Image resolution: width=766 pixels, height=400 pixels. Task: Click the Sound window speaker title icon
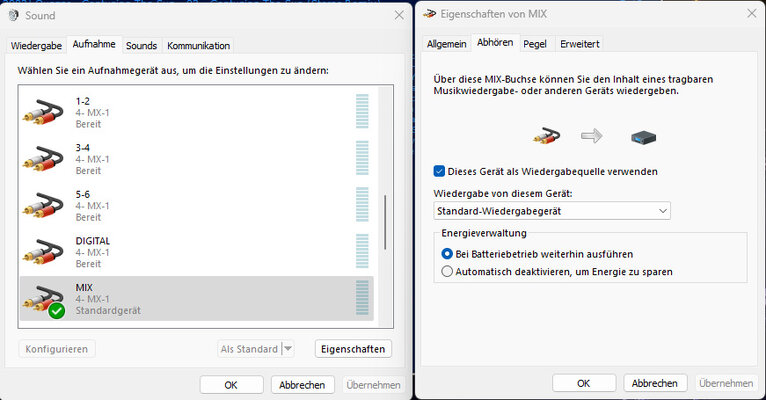pos(14,16)
